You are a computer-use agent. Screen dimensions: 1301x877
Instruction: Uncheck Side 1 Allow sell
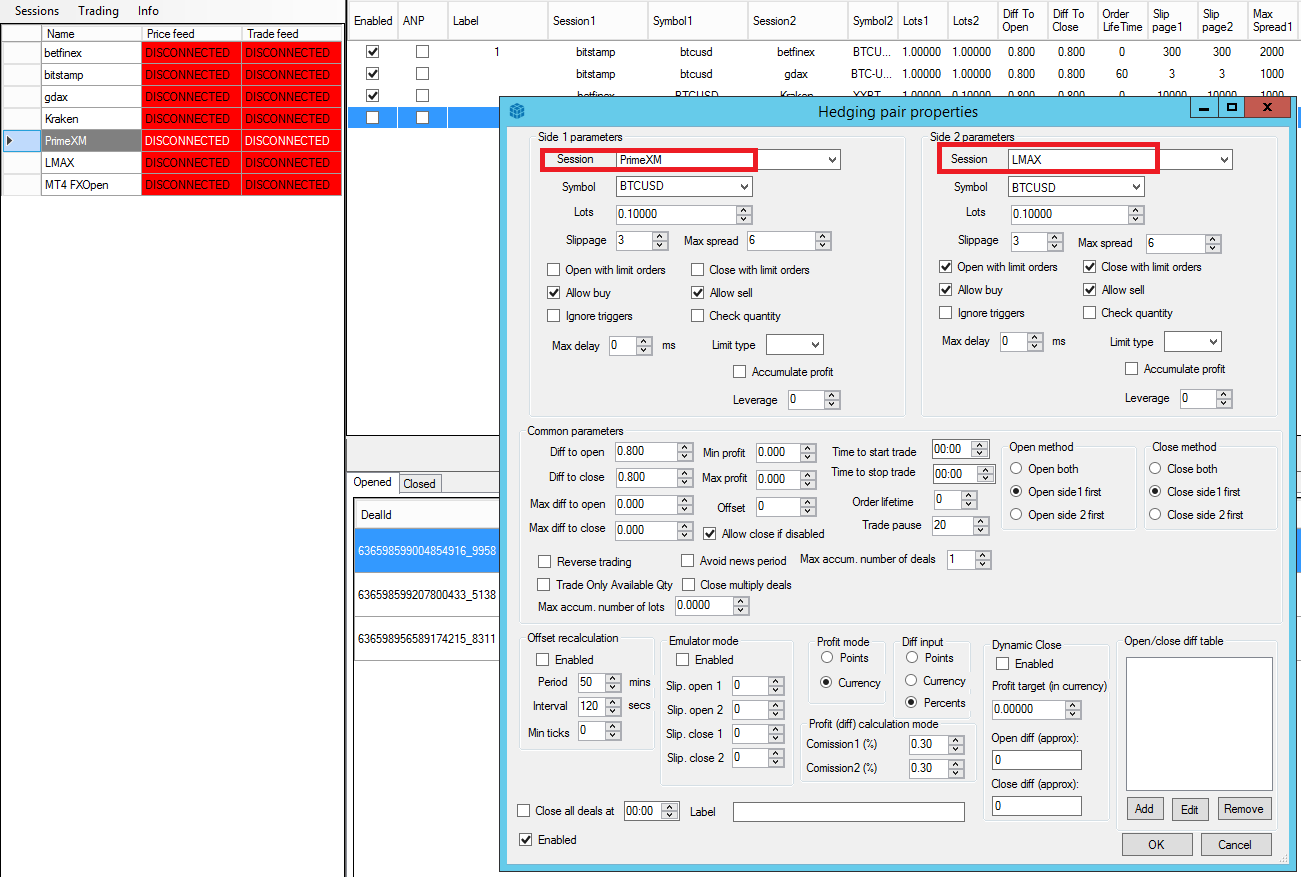[x=698, y=293]
